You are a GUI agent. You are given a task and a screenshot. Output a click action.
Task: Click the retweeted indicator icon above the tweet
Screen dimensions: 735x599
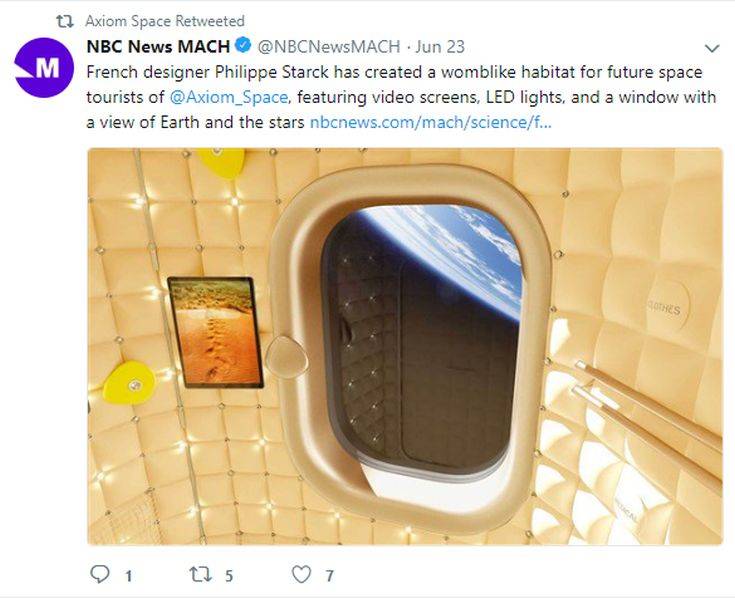point(66,20)
